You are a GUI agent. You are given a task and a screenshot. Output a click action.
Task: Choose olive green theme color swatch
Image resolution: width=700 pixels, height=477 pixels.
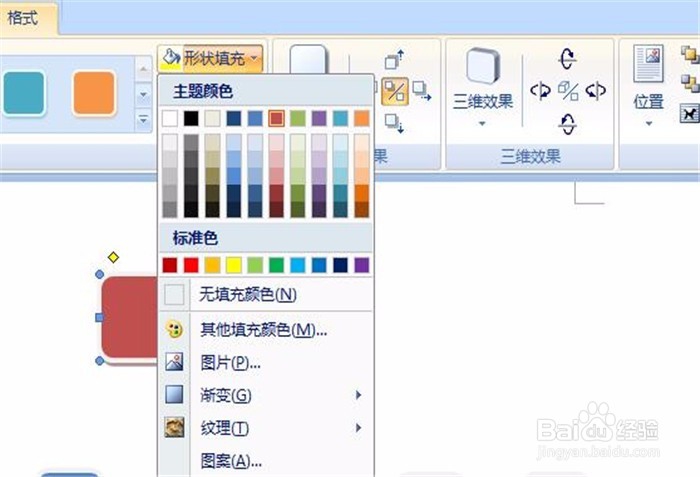[x=298, y=118]
